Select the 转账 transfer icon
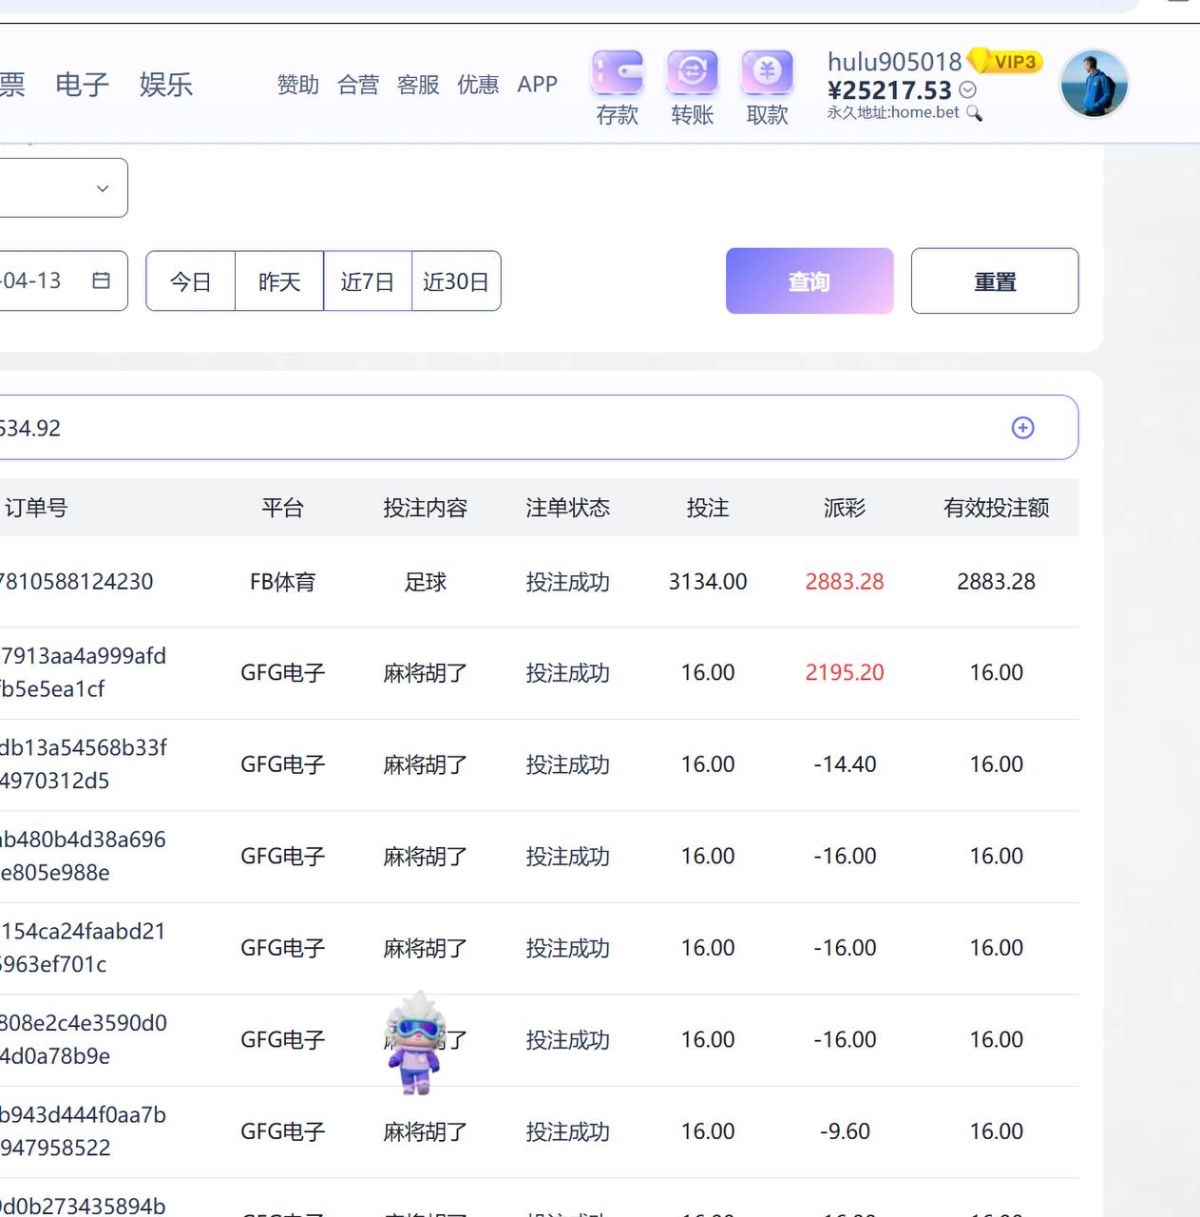Viewport: 1200px width, 1217px height. click(692, 85)
